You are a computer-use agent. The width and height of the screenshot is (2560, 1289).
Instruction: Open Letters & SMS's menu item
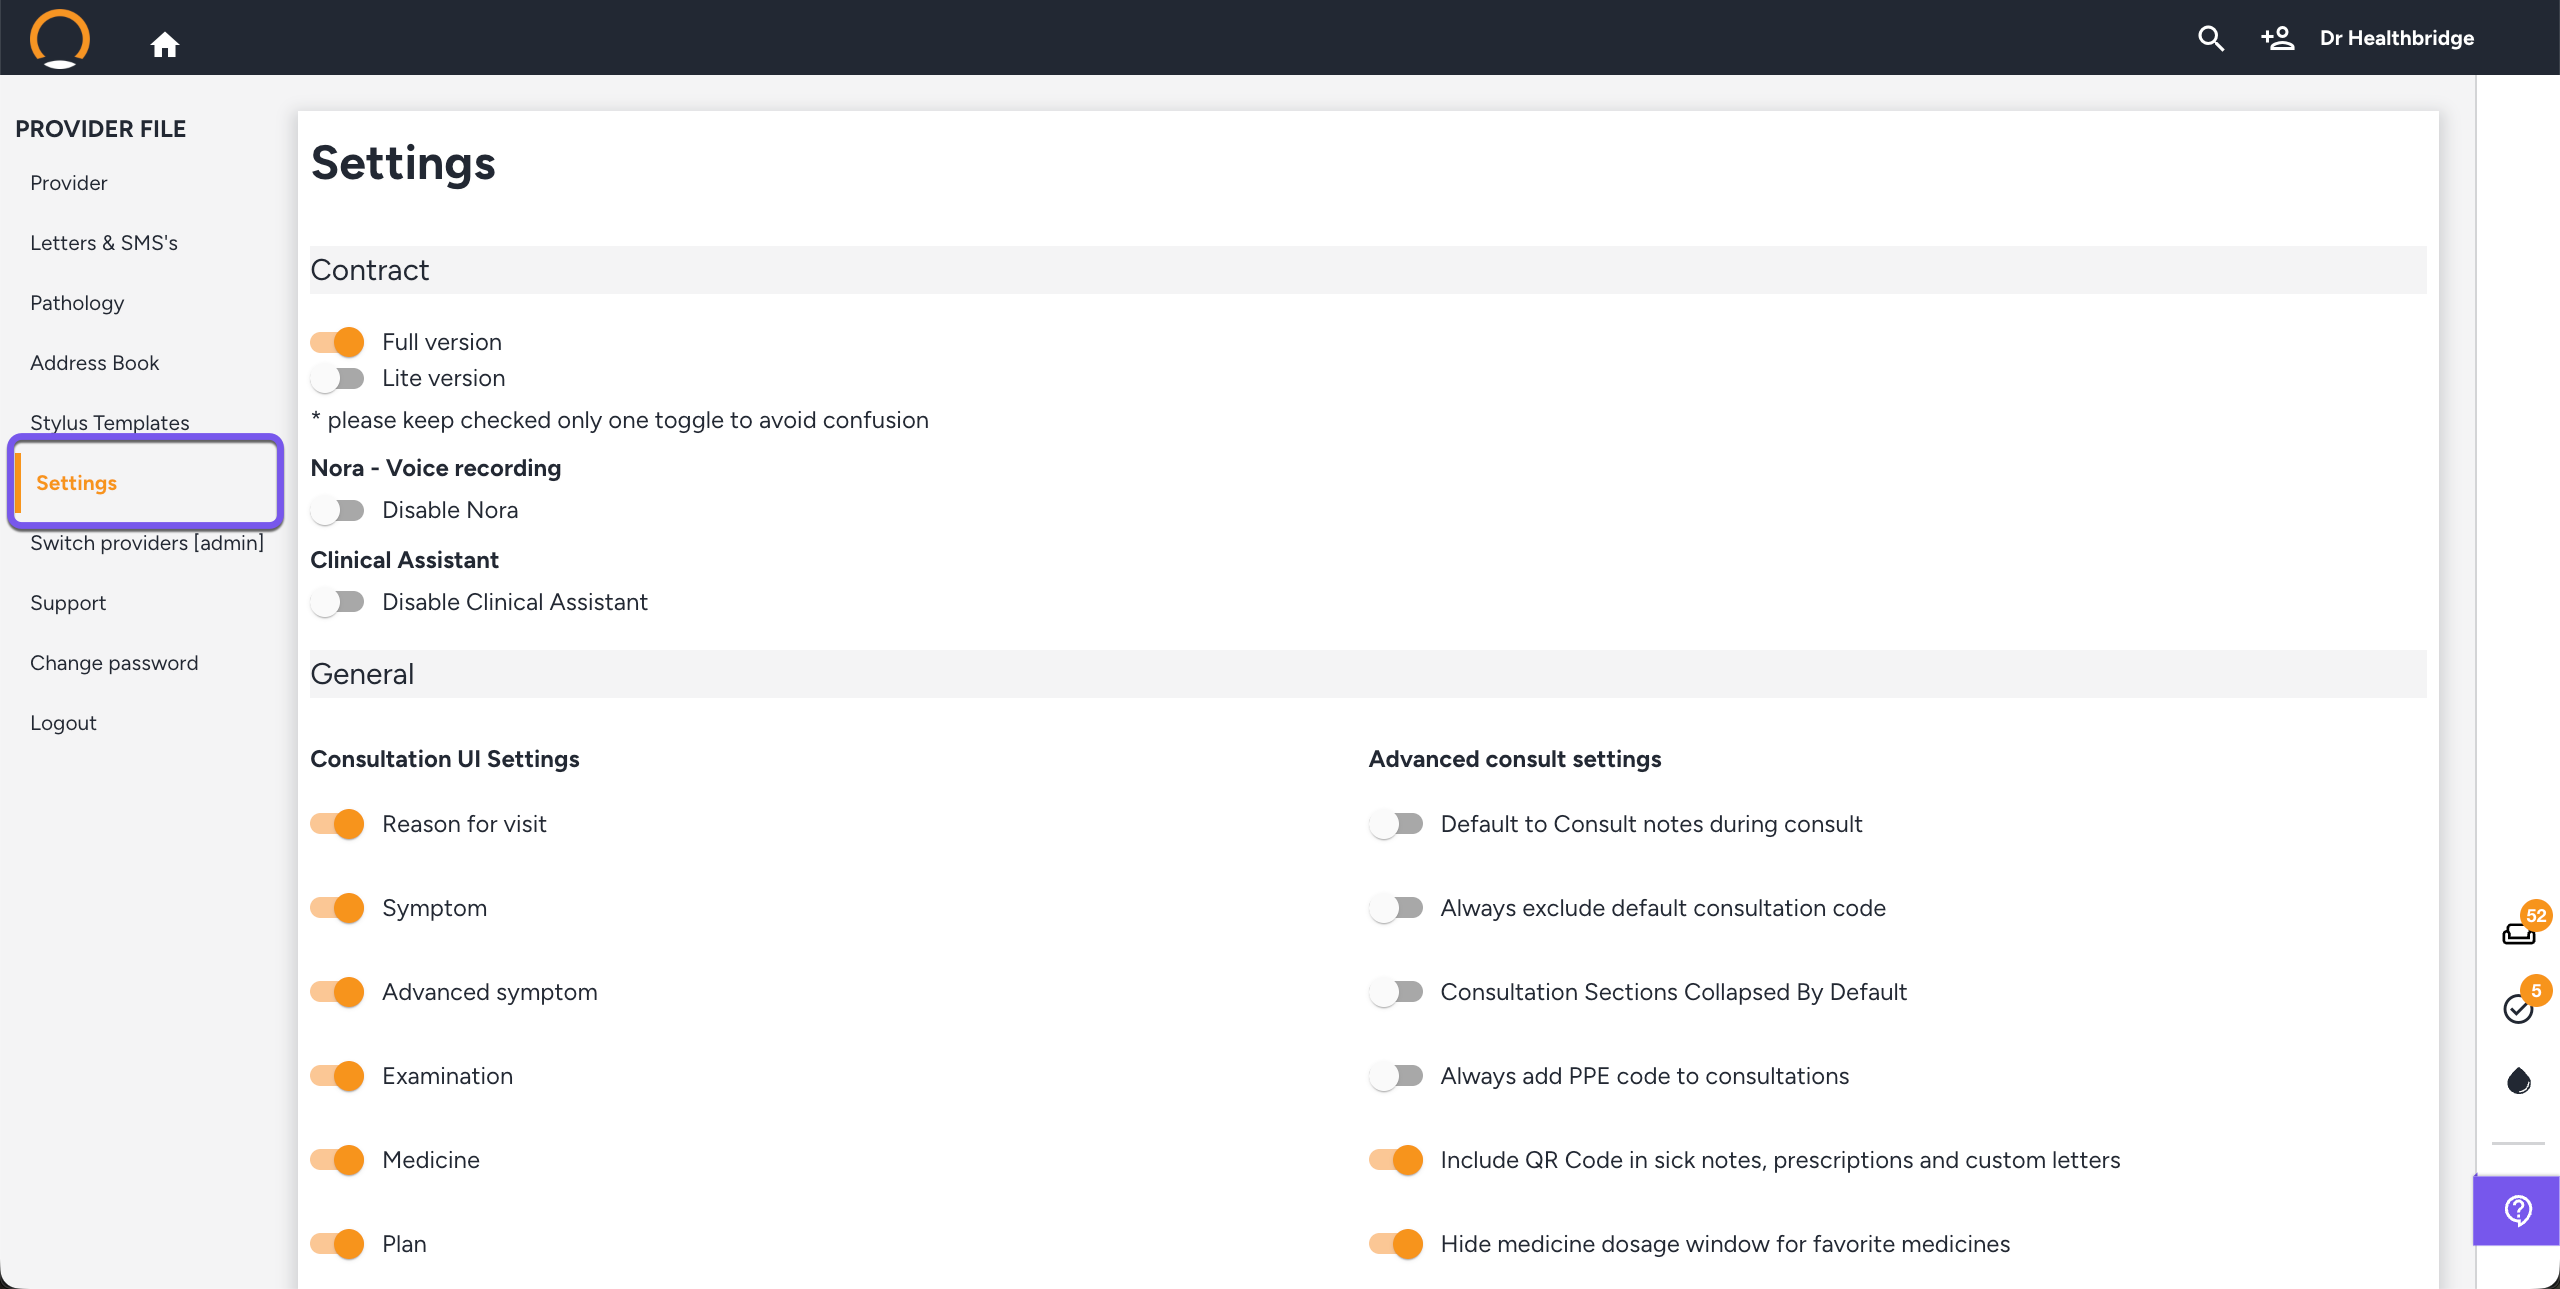104,243
